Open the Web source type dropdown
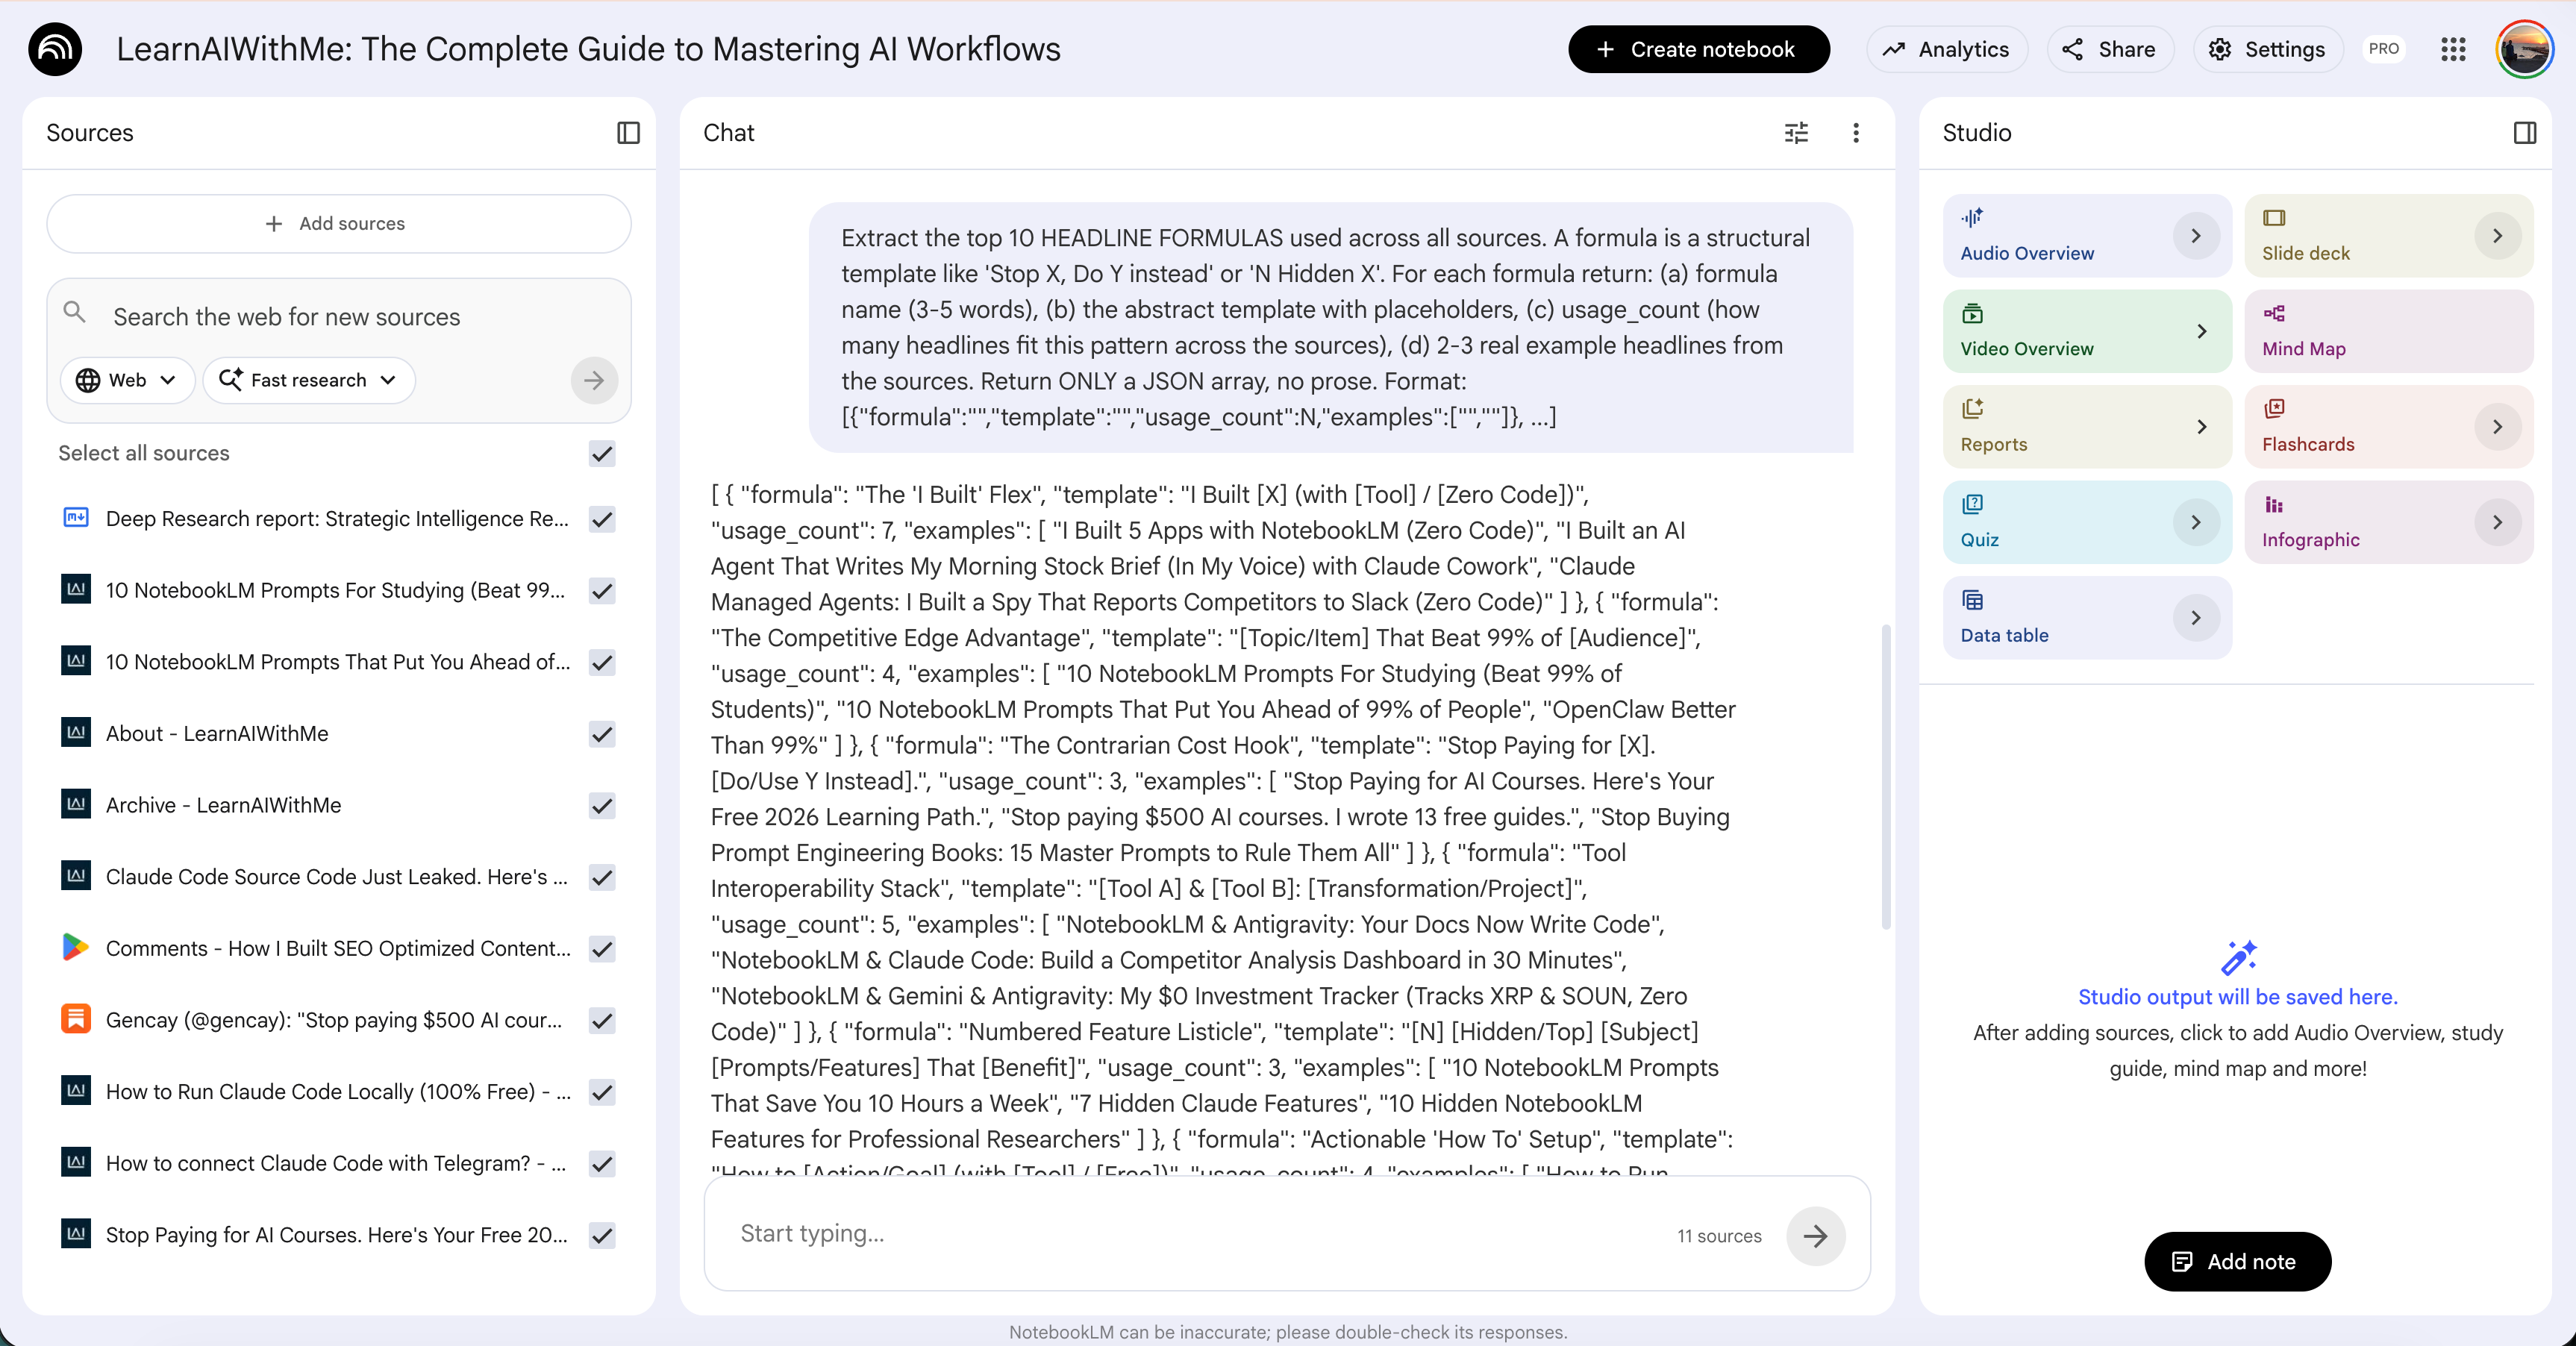 coord(127,380)
